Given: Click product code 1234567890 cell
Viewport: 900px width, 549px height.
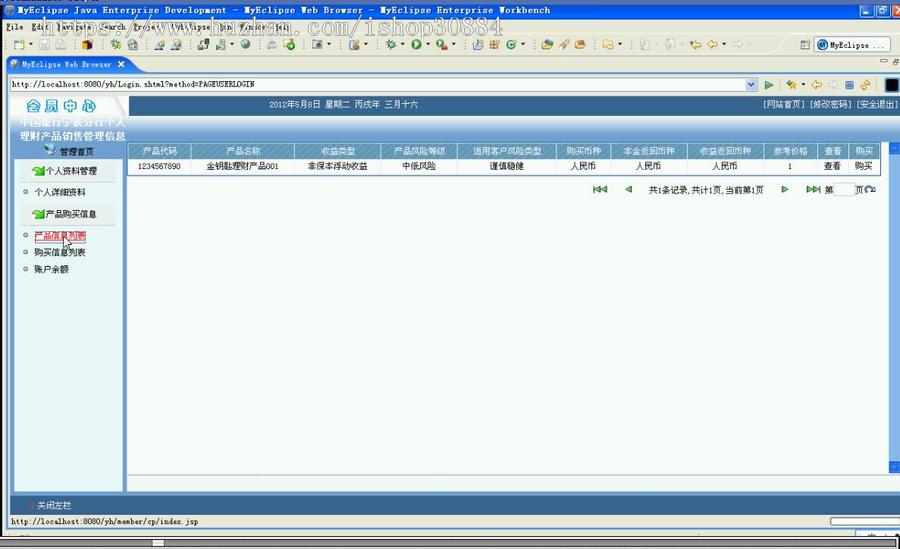Looking at the screenshot, I should pyautogui.click(x=159, y=166).
